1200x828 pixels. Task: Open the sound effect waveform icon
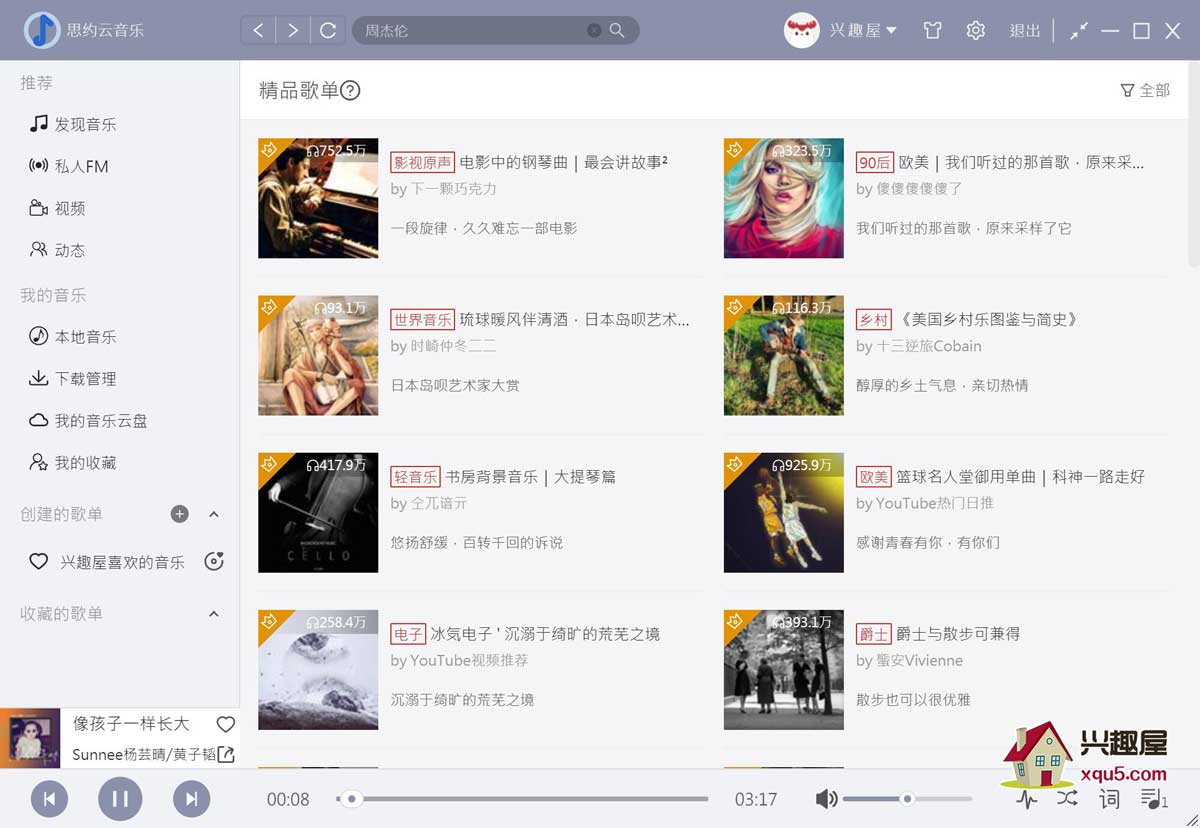(x=1027, y=799)
